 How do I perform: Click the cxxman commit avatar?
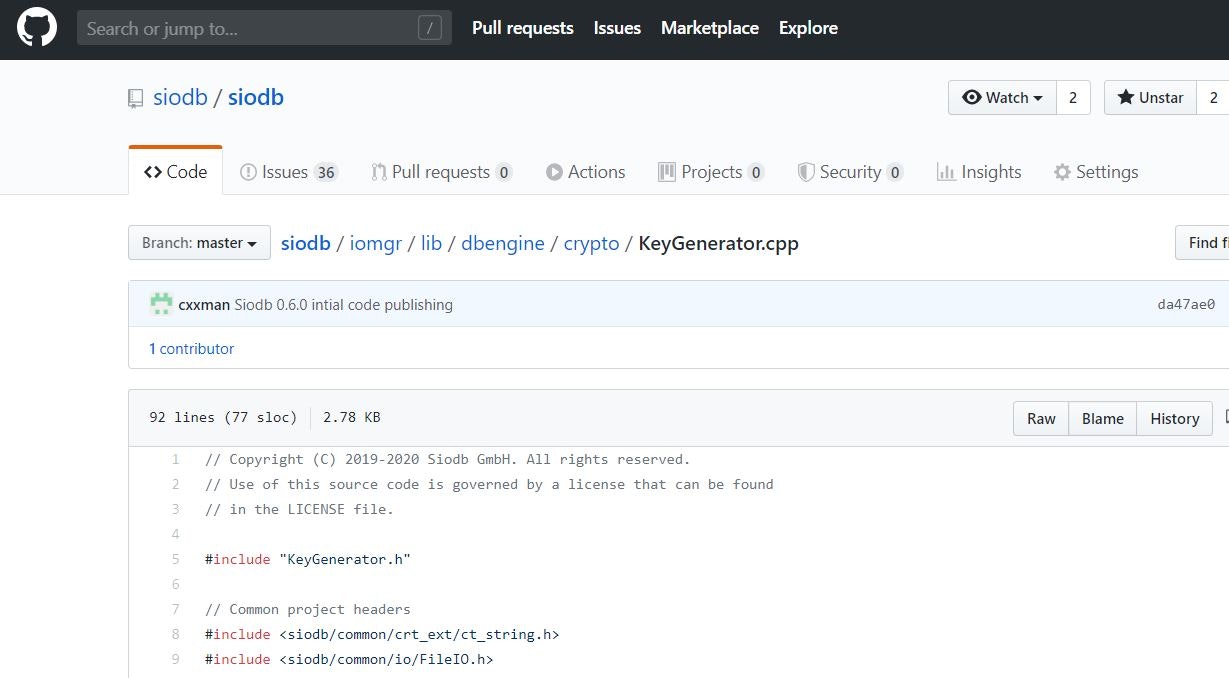click(160, 303)
